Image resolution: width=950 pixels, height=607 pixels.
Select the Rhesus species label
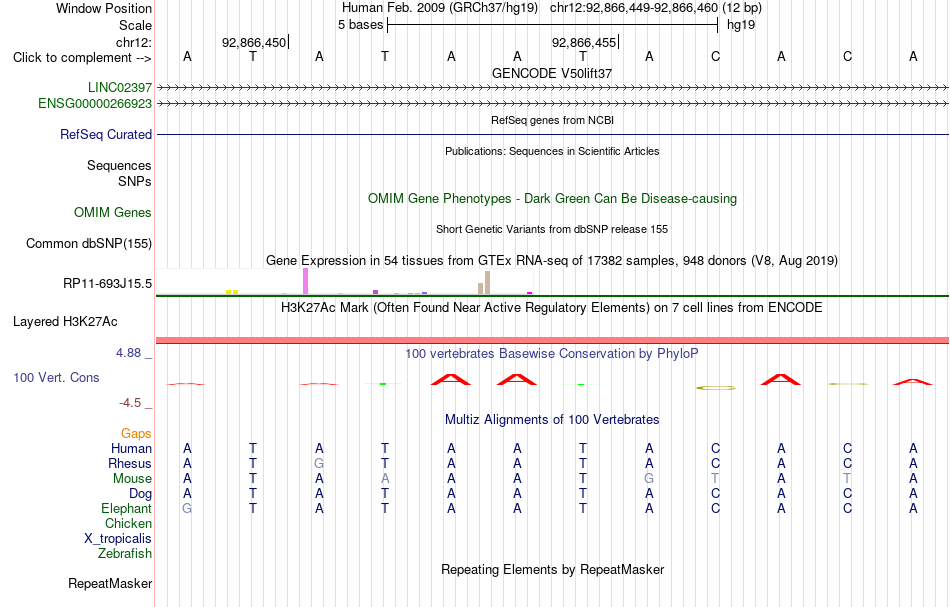pos(130,463)
